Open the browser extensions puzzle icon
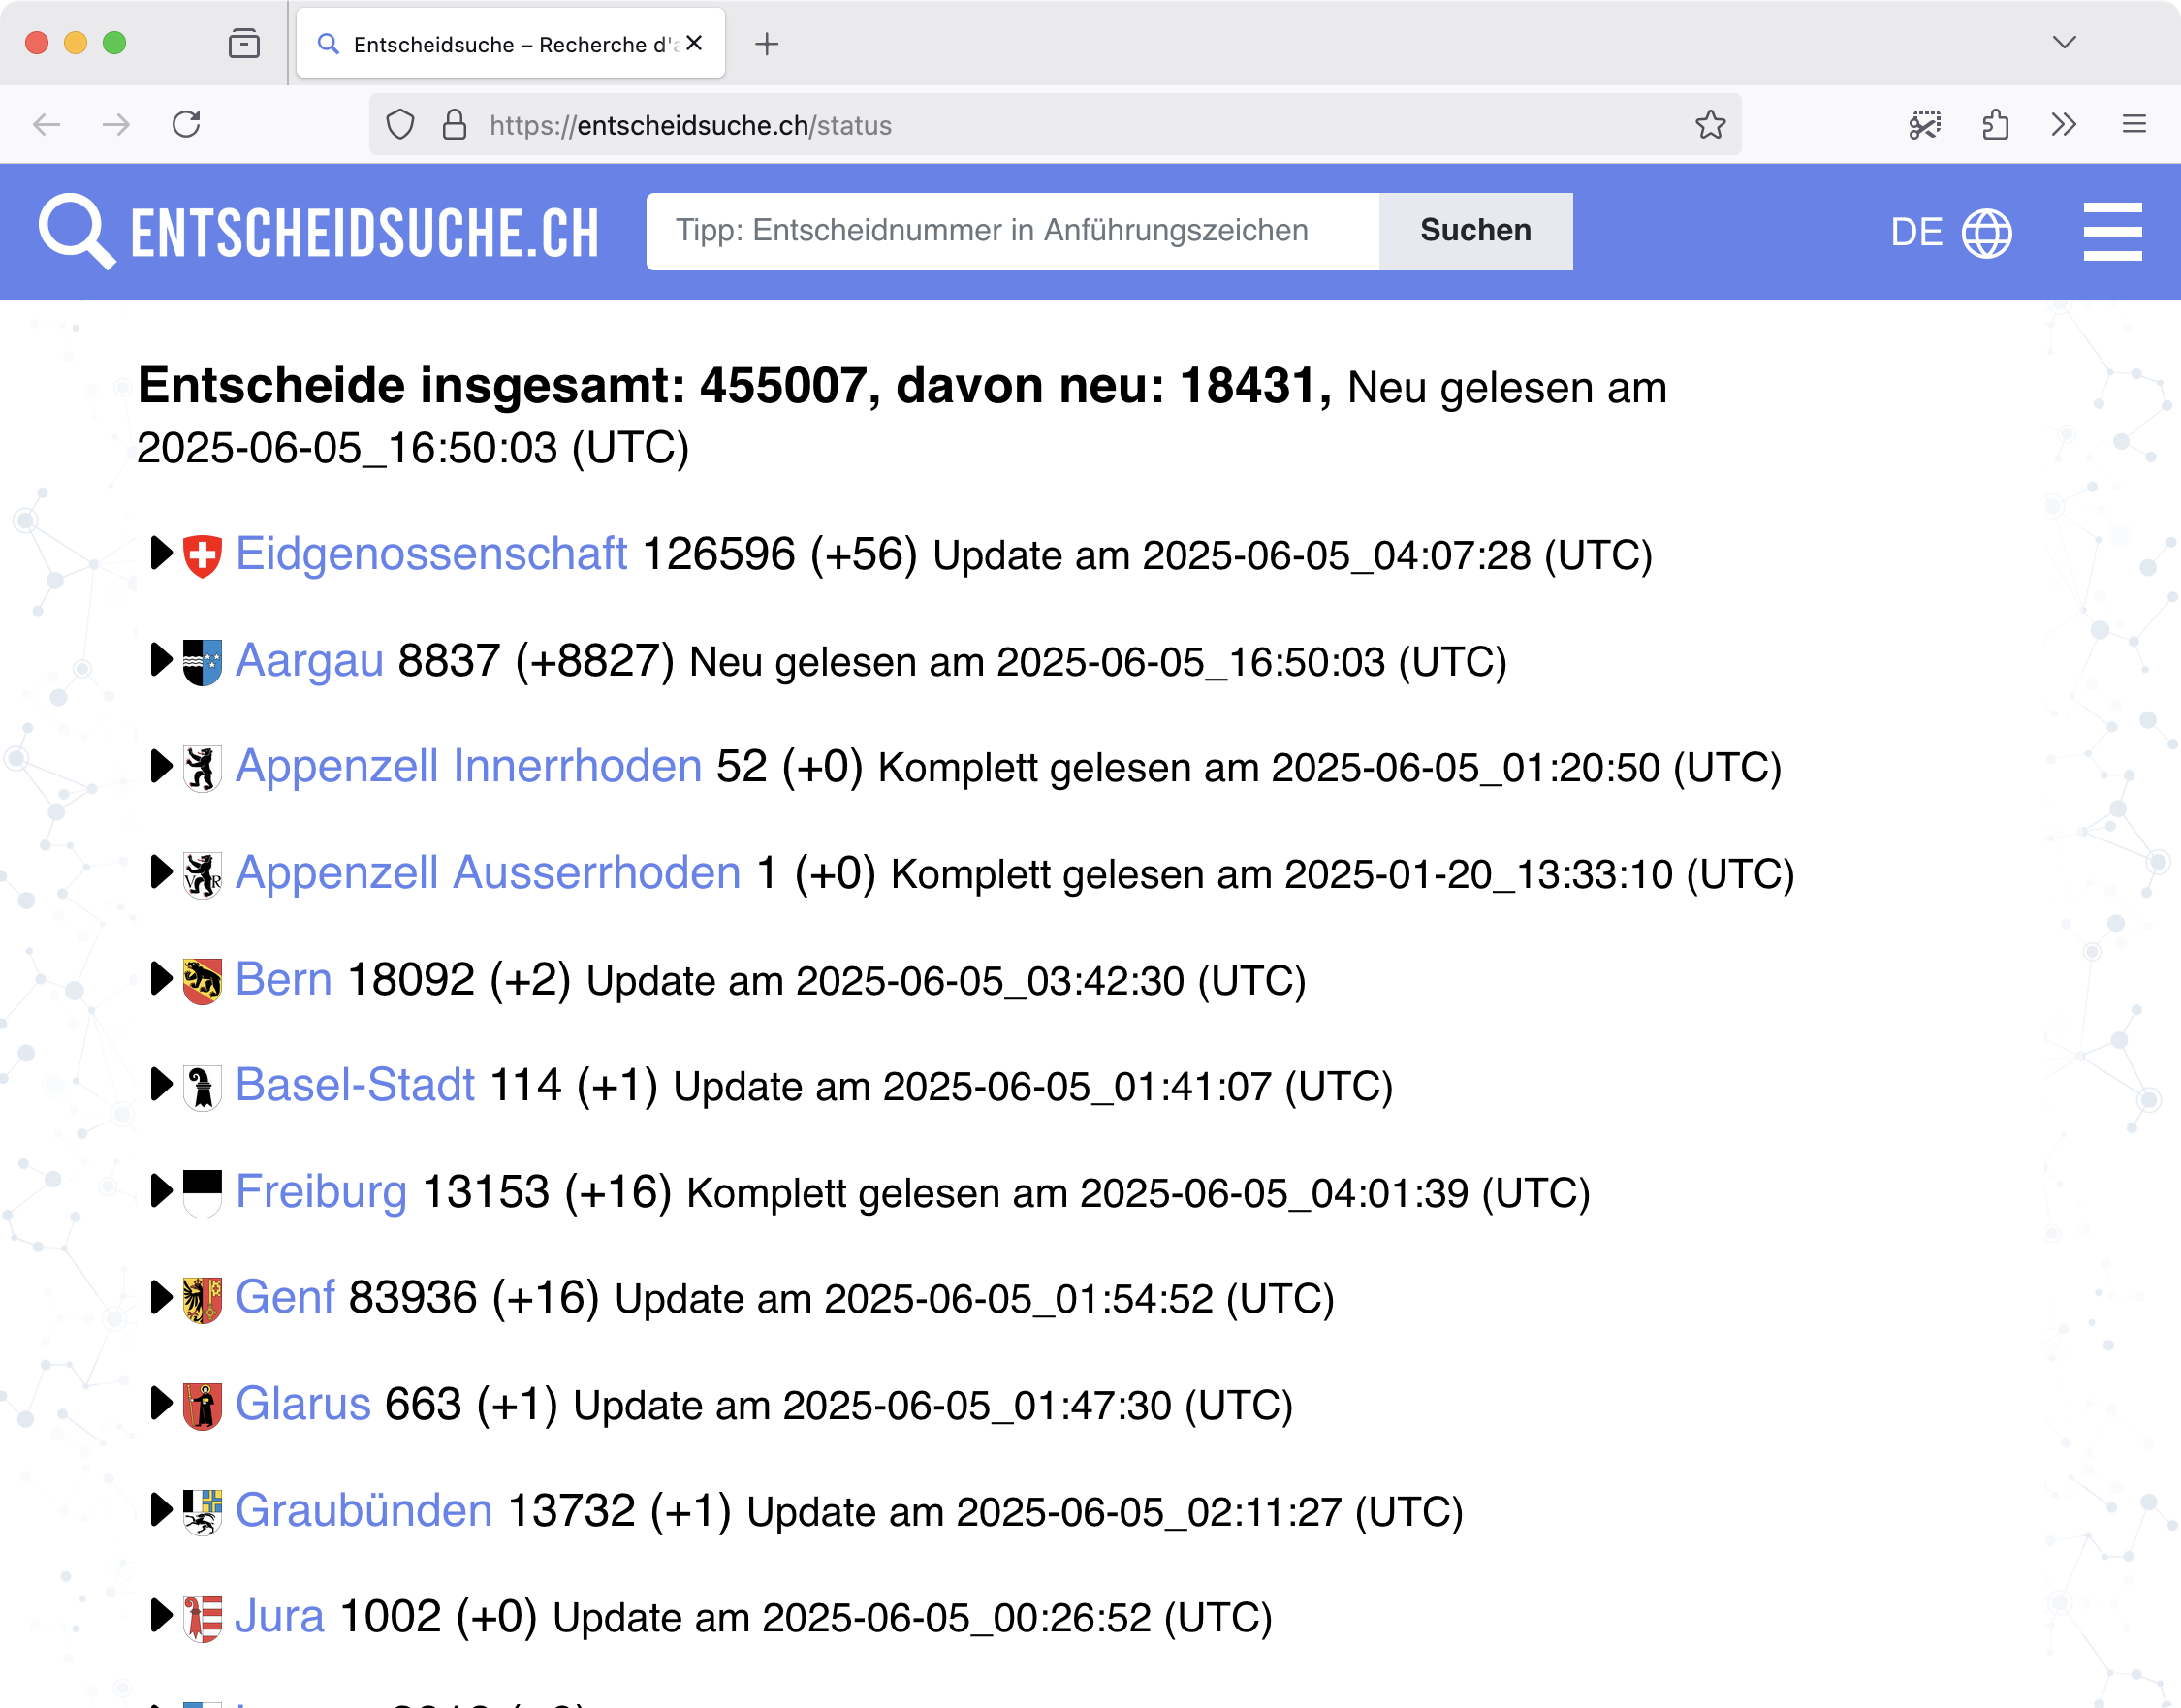This screenshot has width=2181, height=1708. click(x=1995, y=125)
